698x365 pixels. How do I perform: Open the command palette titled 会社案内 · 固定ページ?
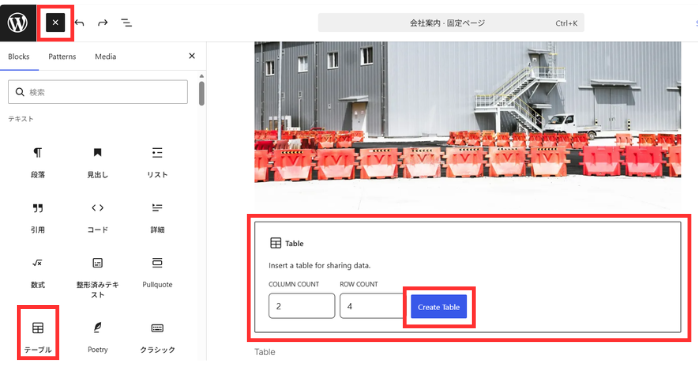[x=451, y=23]
